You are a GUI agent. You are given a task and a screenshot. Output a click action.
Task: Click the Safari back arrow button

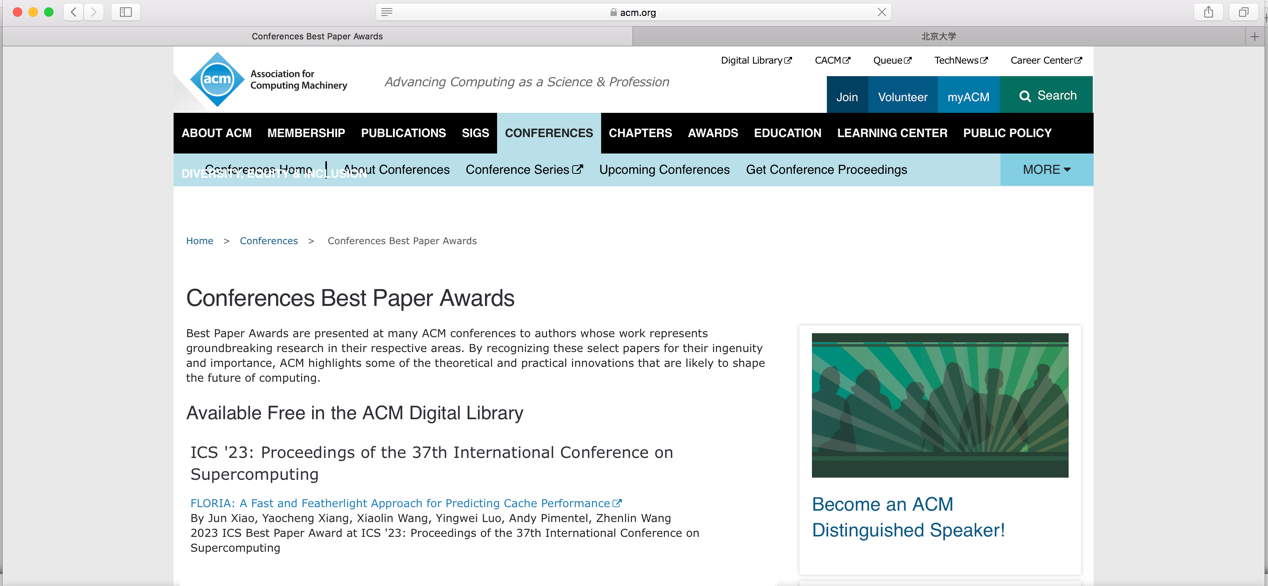pos(74,12)
